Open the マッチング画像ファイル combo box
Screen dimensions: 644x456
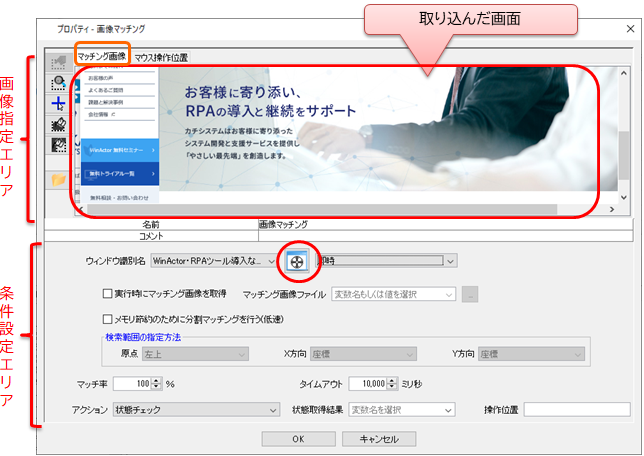coord(393,294)
